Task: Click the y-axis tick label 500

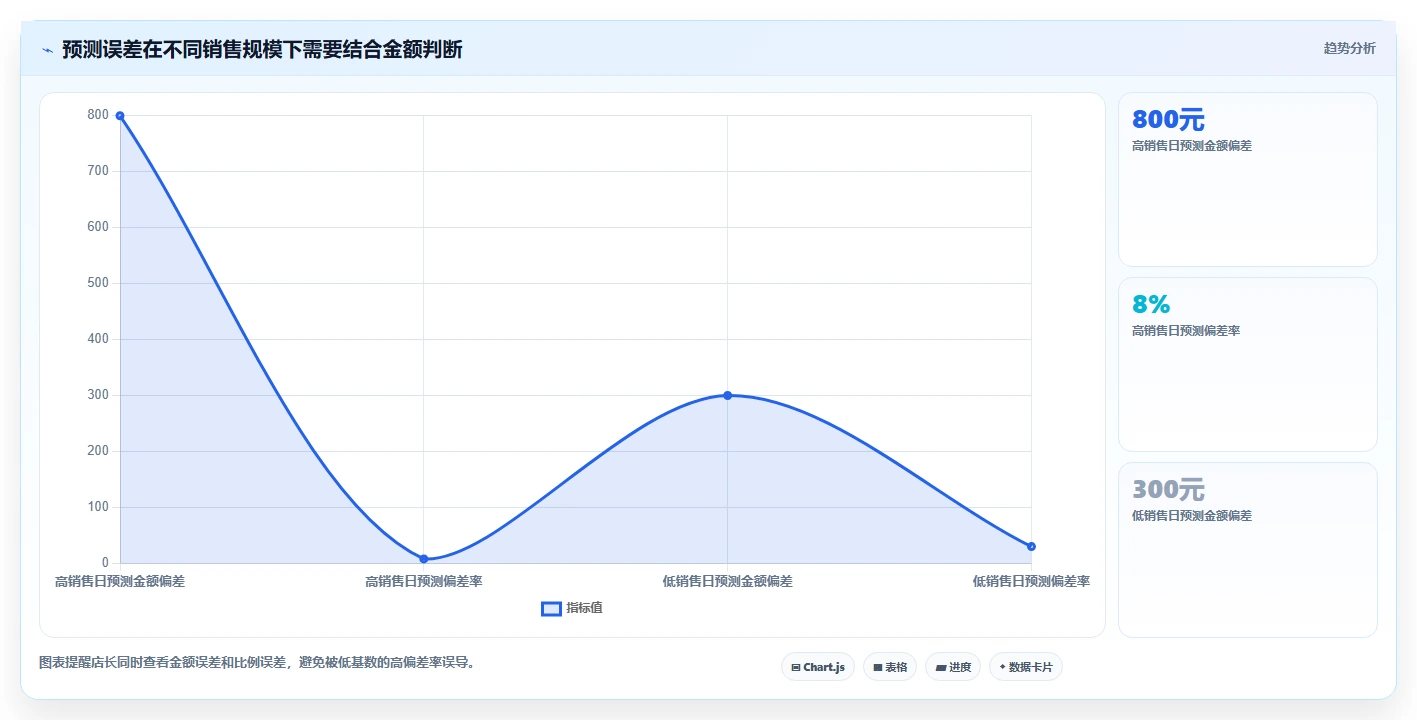Action: point(98,283)
